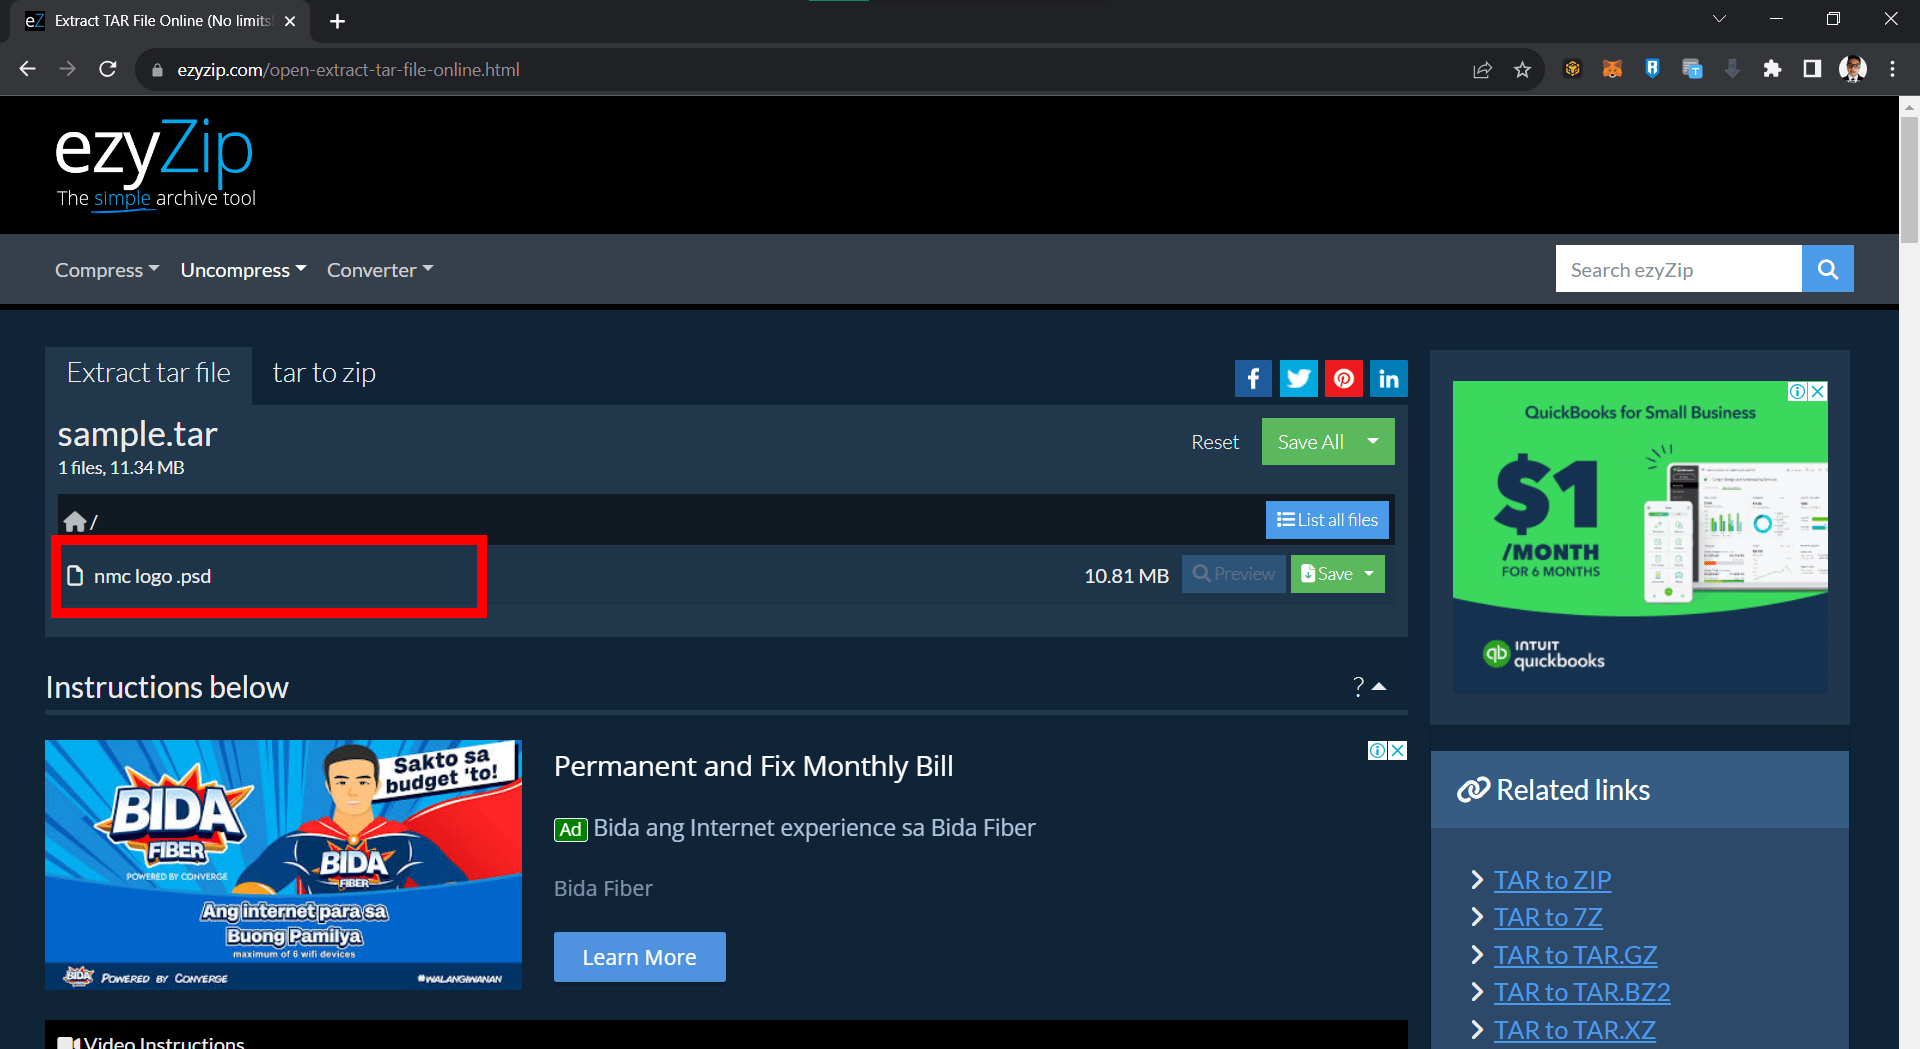Screen dimensions: 1920x1049
Task: Share the page on Twitter
Action: [1298, 378]
